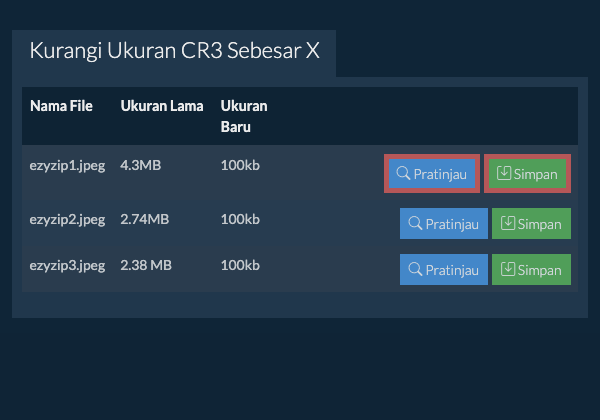The image size is (600, 420).
Task: Select the ezyzip2.jpeg file name
Action: tap(67, 219)
